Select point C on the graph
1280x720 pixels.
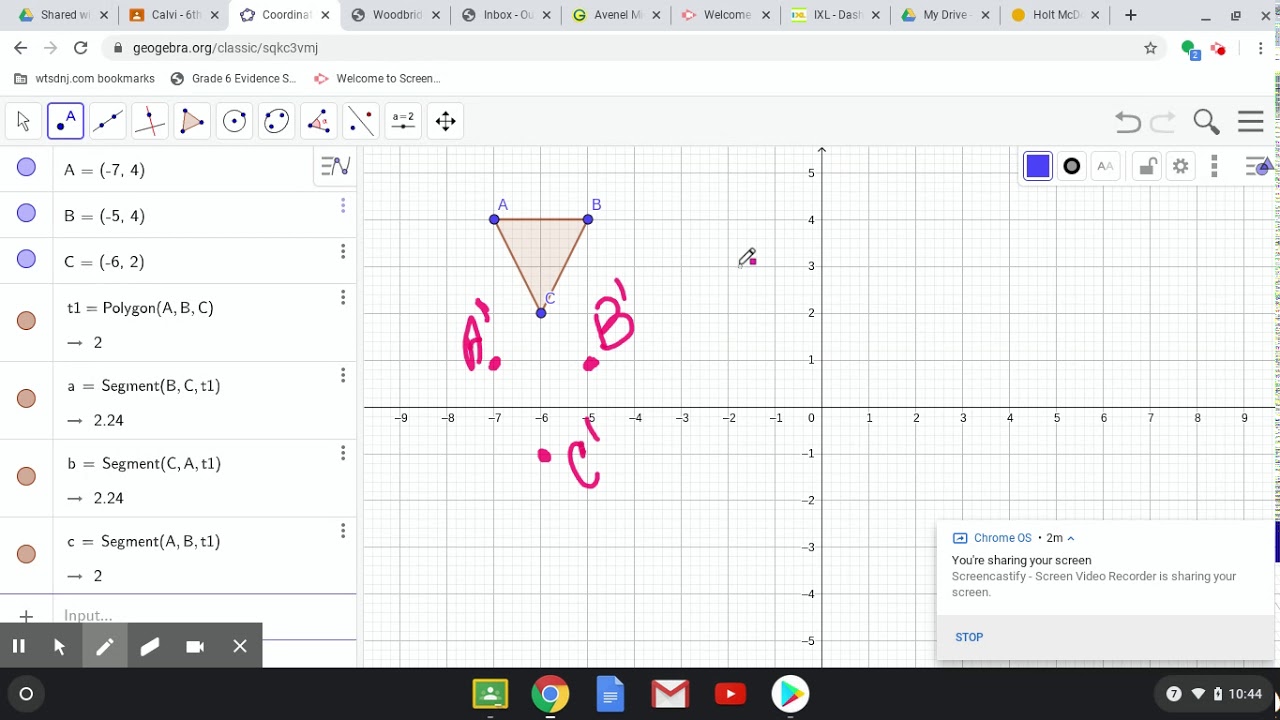pyautogui.click(x=541, y=313)
